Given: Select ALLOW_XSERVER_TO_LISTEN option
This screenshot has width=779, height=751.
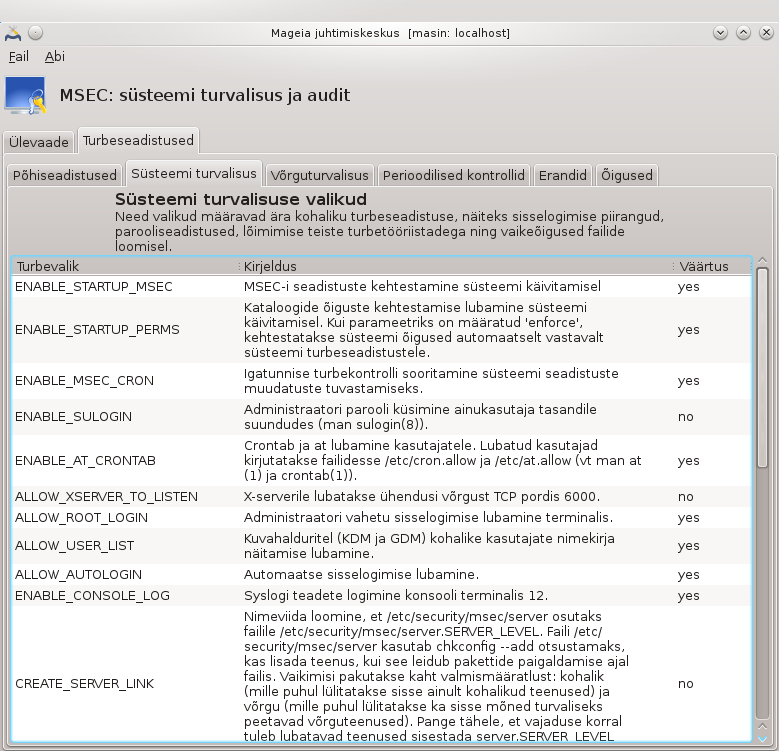Looking at the screenshot, I should (382, 497).
